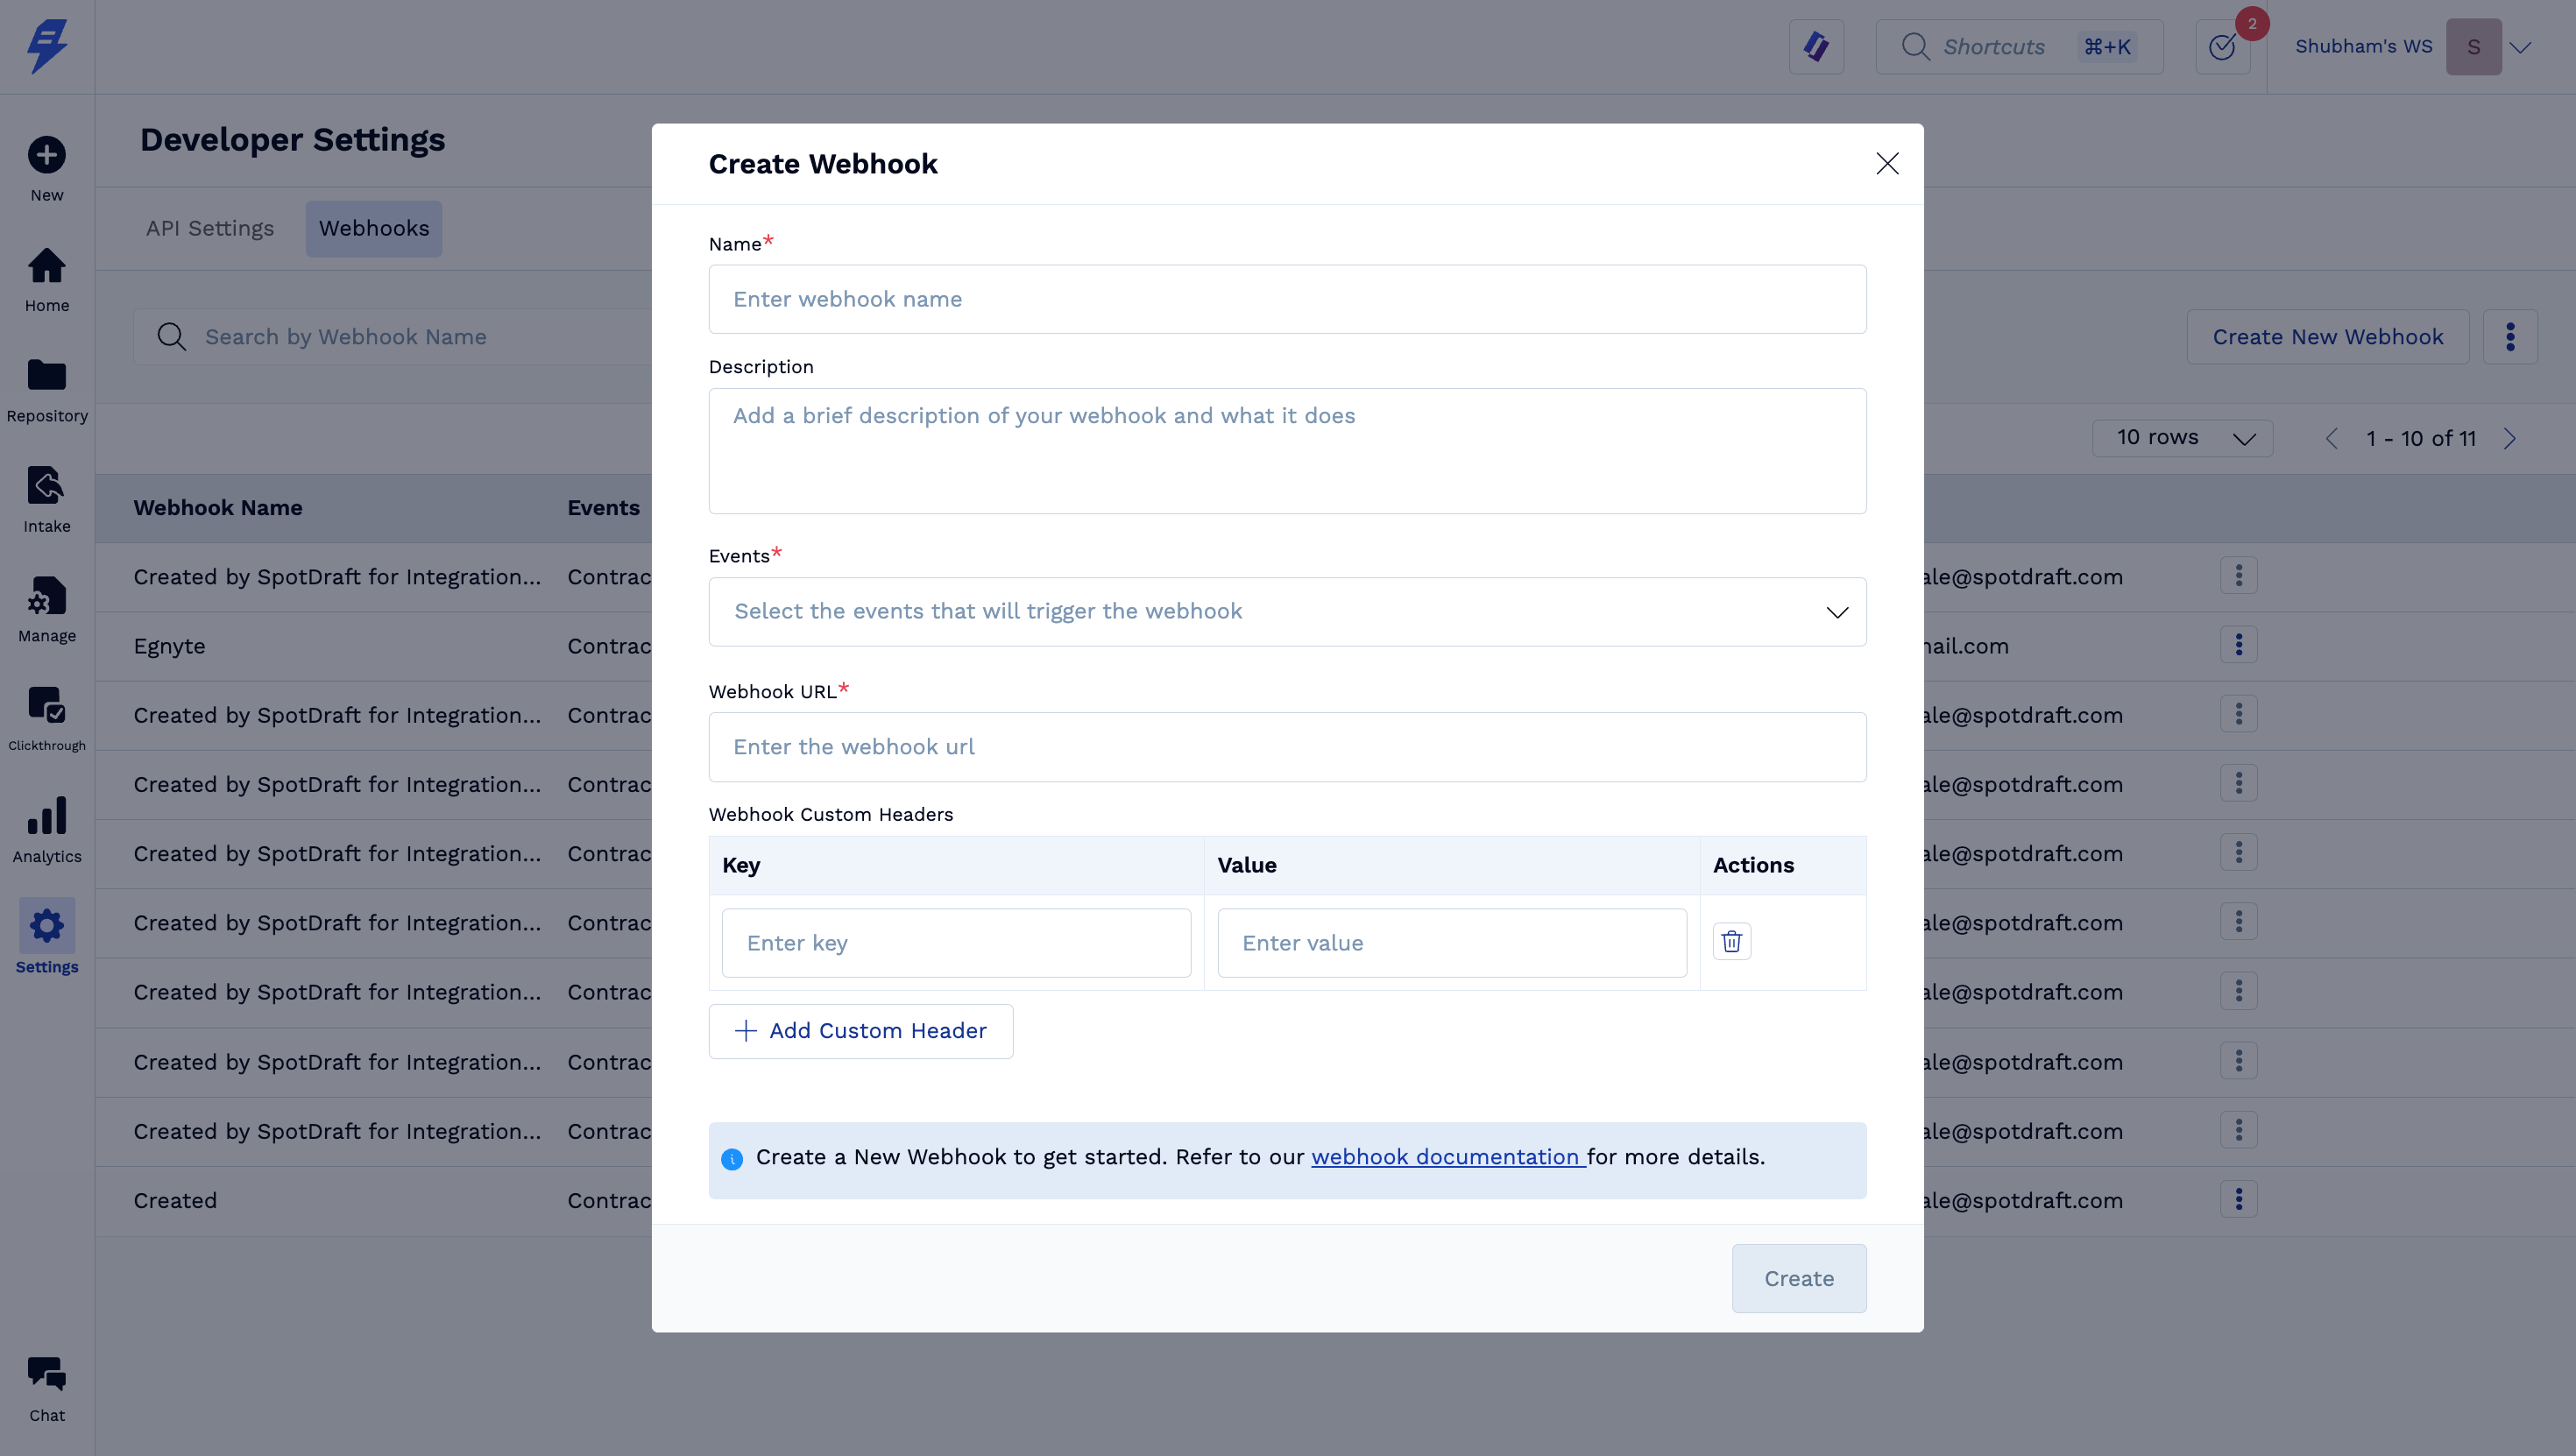Delete the custom header row with trash icon
Screen dimensions: 2576x1456
[1731, 941]
